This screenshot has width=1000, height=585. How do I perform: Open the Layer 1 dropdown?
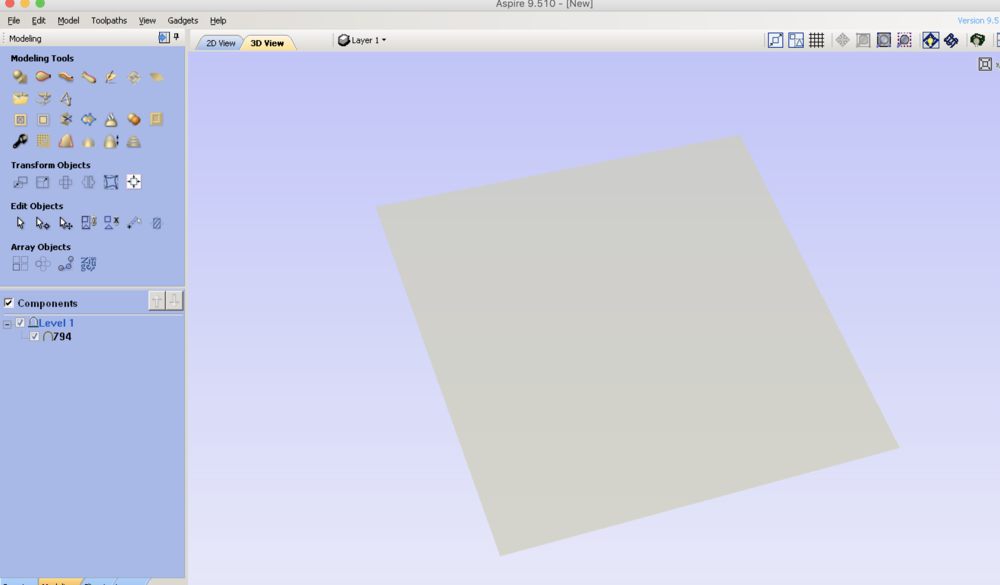tap(363, 41)
